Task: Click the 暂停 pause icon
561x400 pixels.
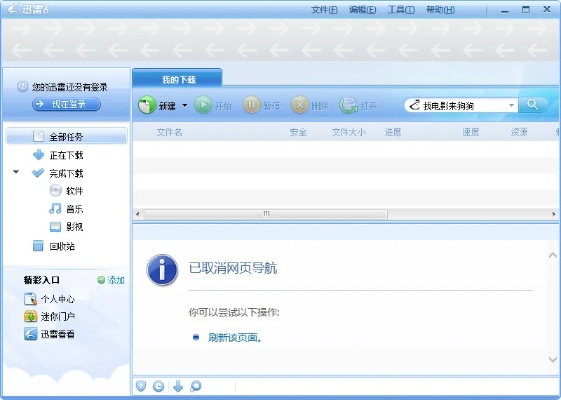Action: 252,105
